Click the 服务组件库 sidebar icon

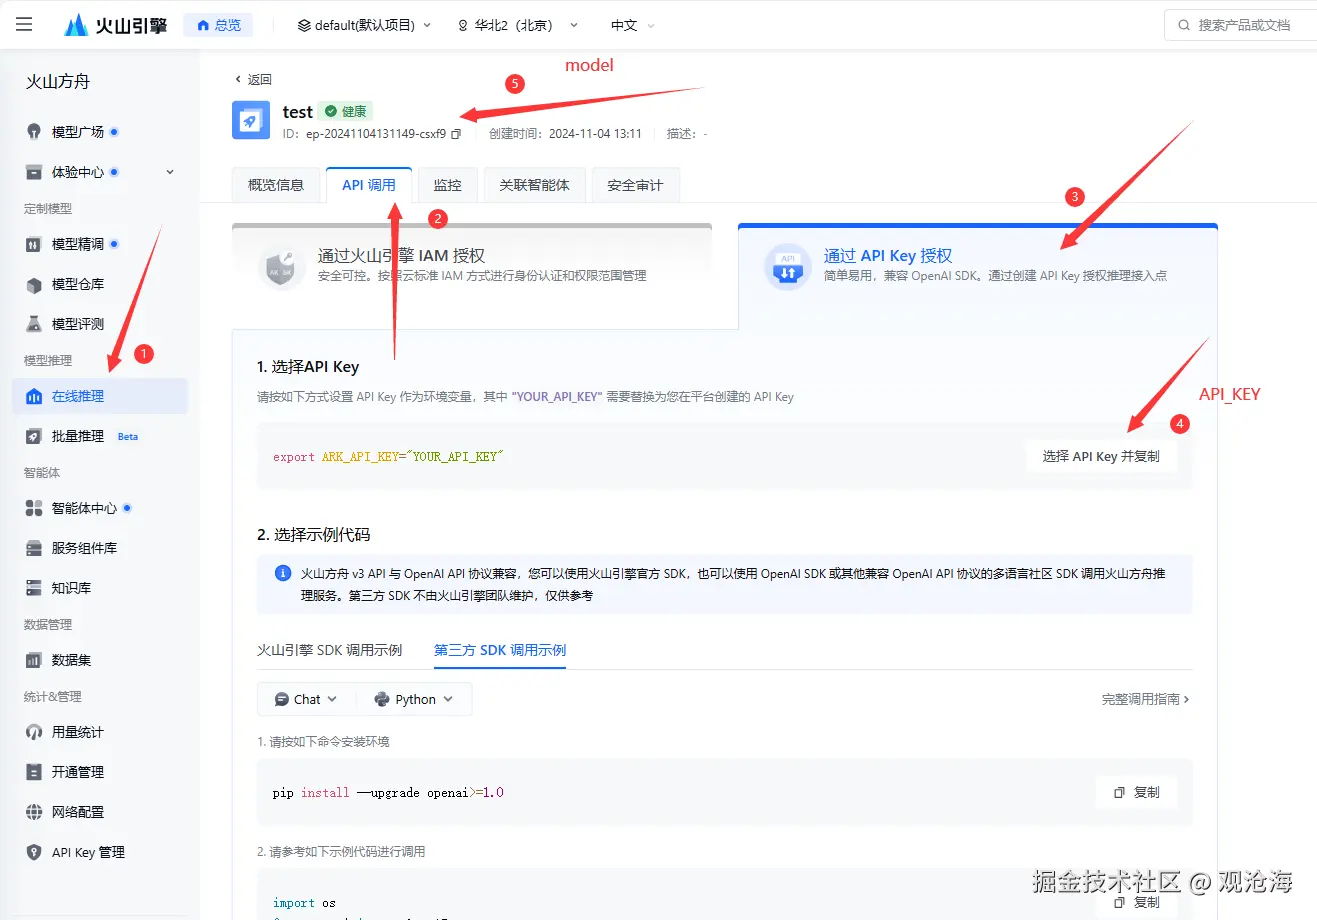click(x=34, y=548)
